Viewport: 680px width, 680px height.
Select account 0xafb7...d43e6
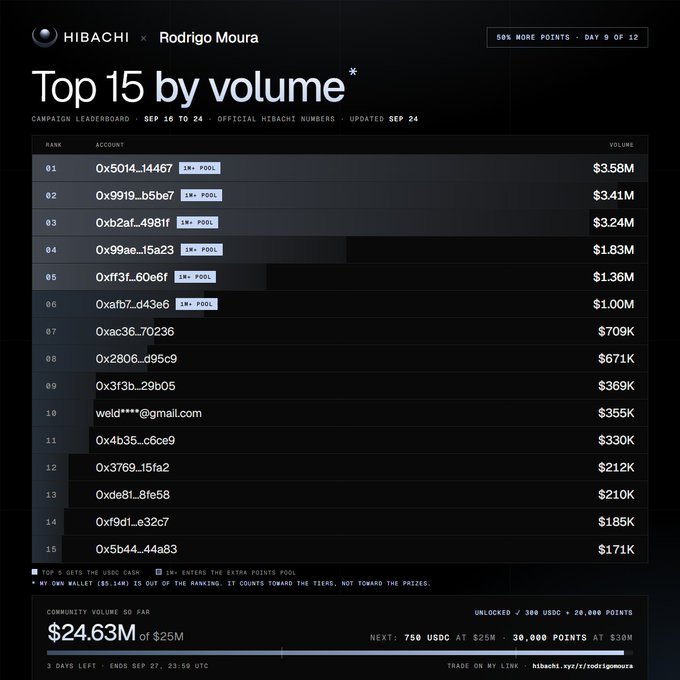point(133,304)
